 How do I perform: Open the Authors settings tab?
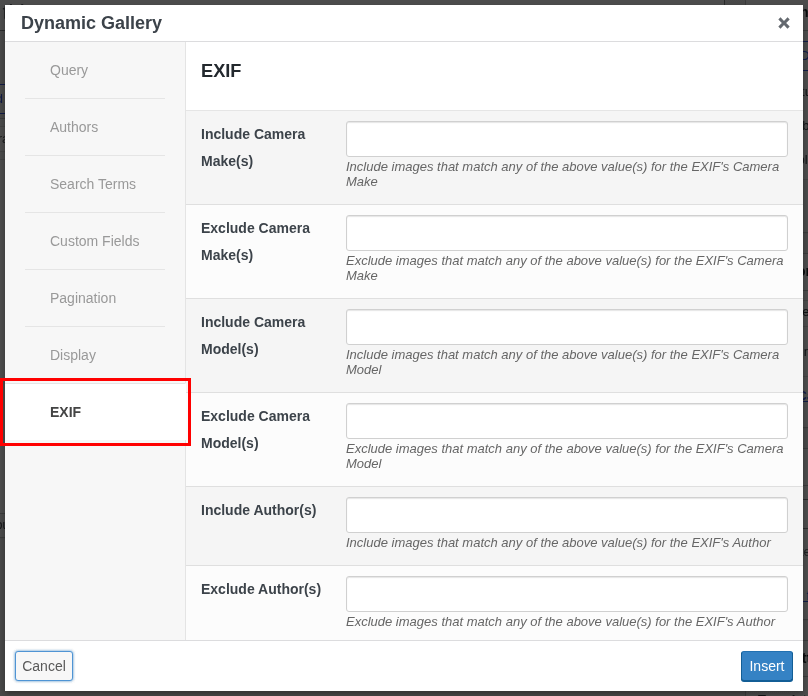[73, 127]
